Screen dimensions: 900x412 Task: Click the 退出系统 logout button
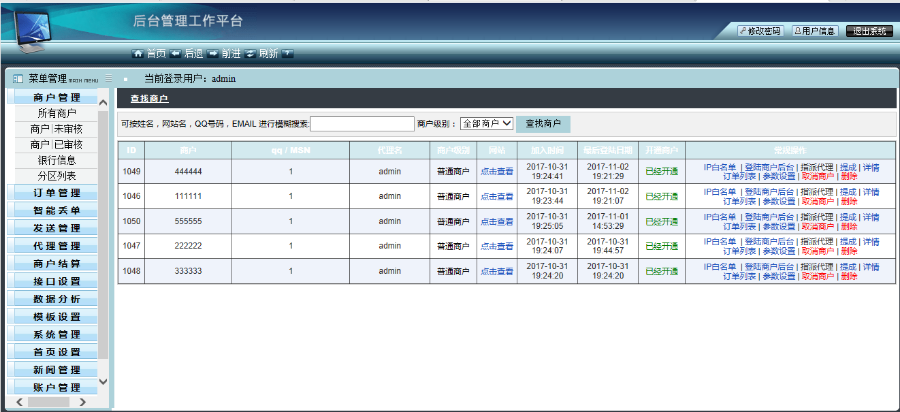point(868,31)
